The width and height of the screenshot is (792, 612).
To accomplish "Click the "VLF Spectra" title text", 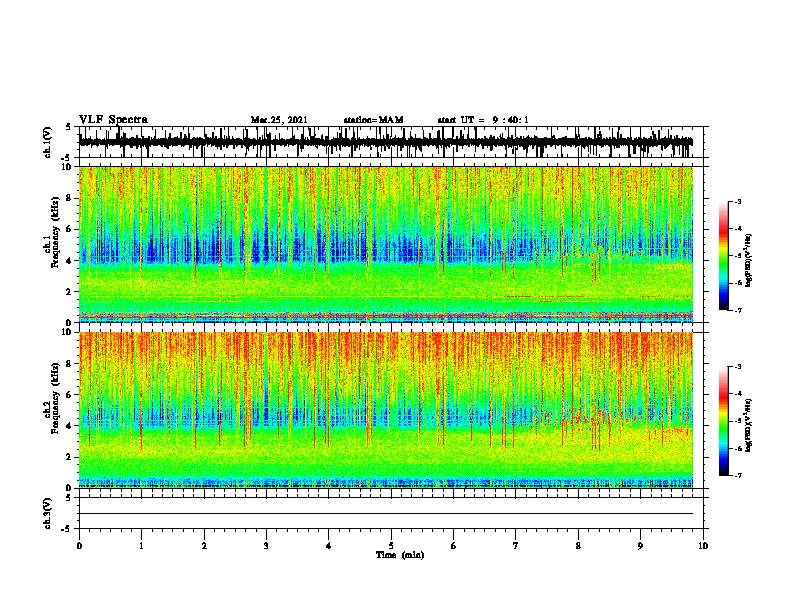I will (x=113, y=119).
